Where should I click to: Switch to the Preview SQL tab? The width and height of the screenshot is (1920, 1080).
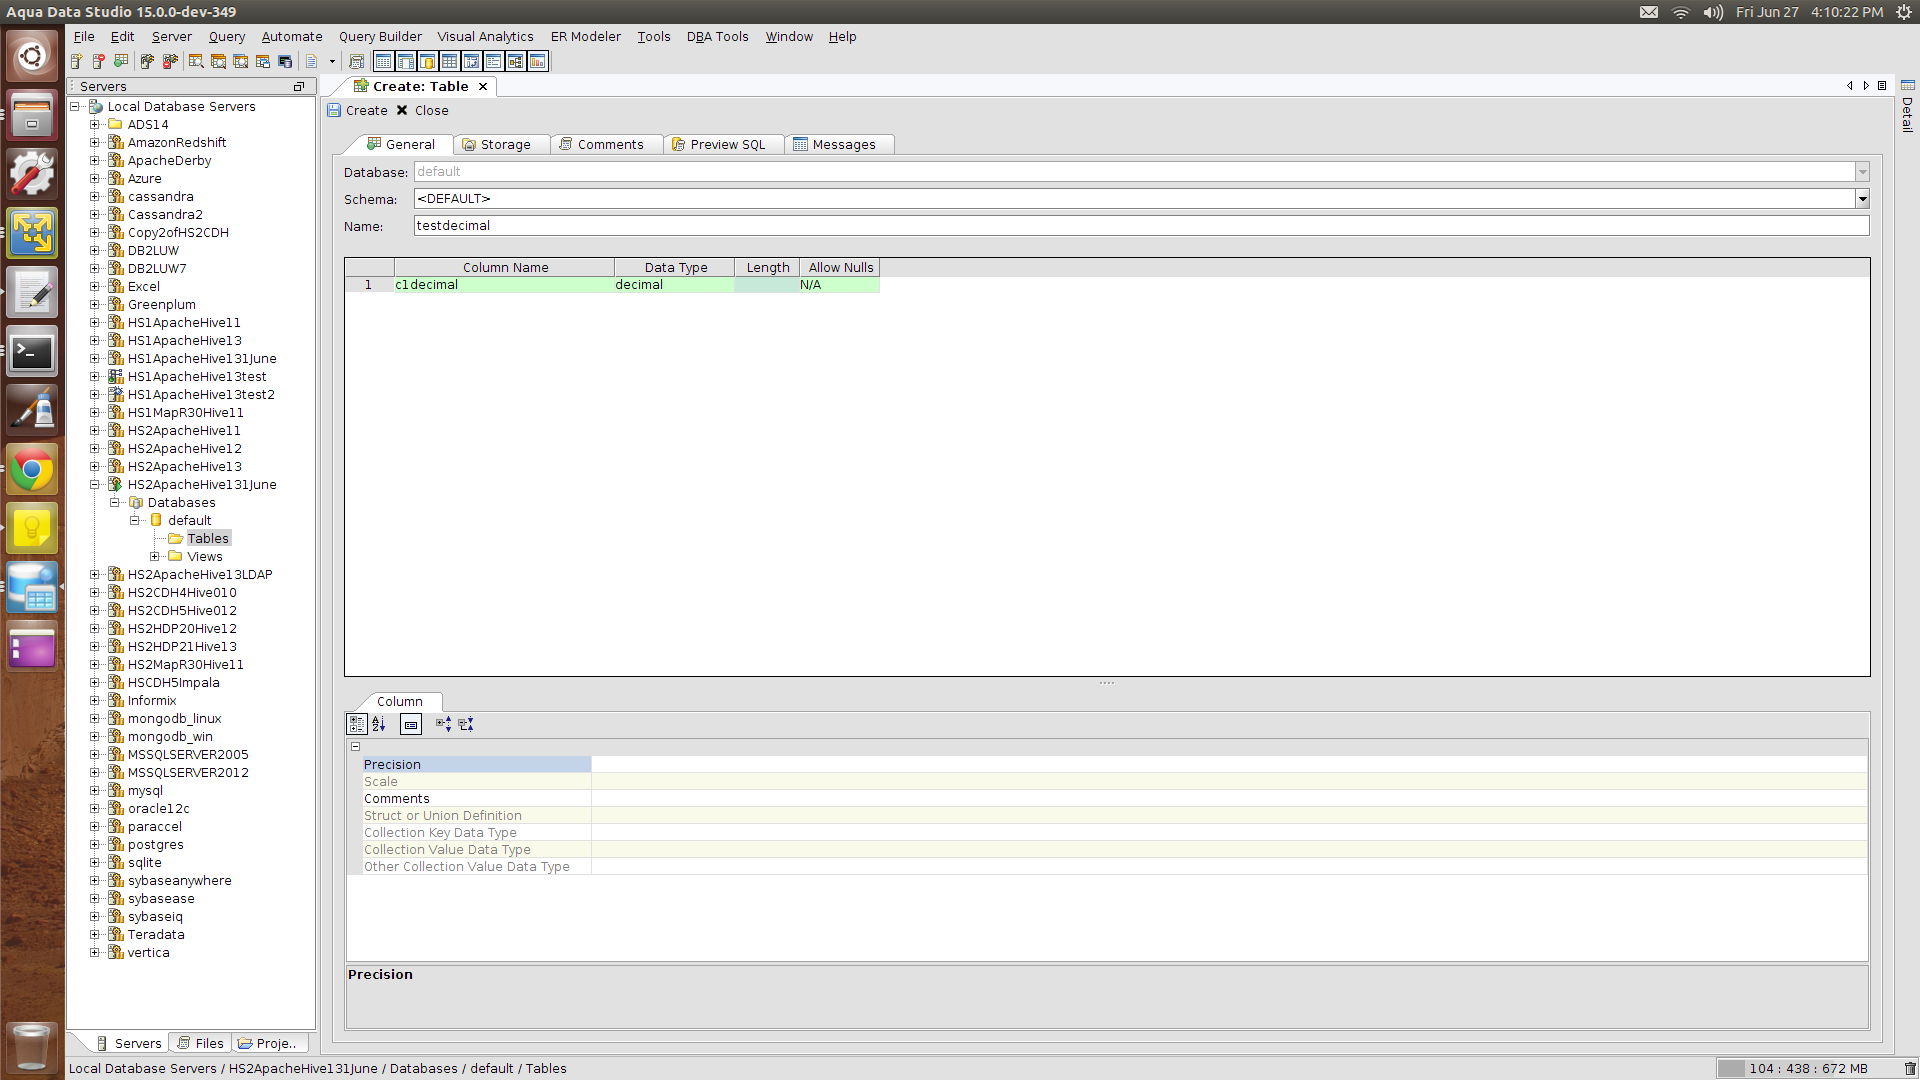pyautogui.click(x=718, y=145)
